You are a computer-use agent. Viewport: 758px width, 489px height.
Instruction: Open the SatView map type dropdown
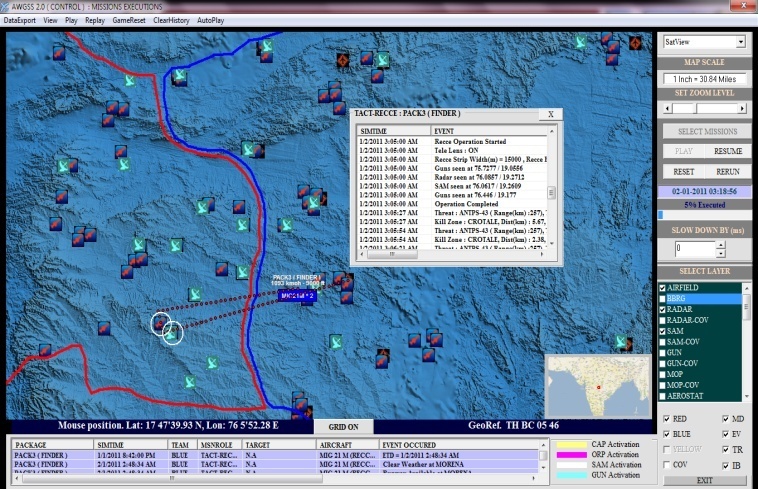click(741, 42)
